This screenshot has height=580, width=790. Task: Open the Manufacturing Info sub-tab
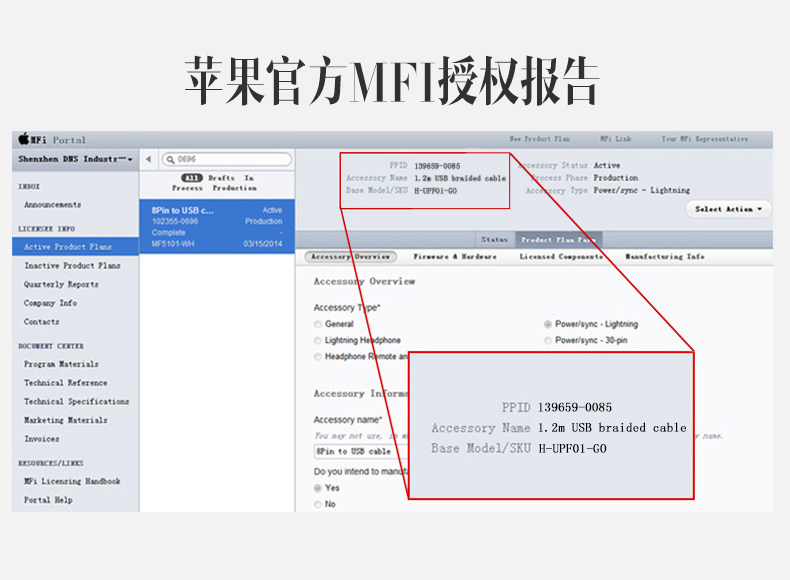pyautogui.click(x=665, y=256)
